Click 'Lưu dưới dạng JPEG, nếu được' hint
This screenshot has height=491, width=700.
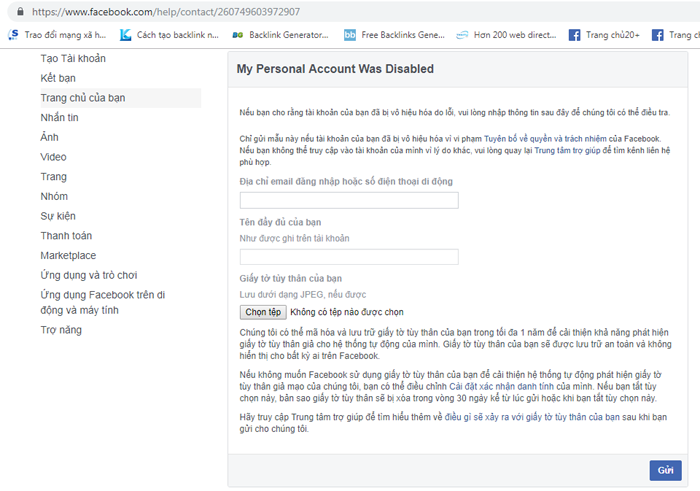[x=303, y=295]
